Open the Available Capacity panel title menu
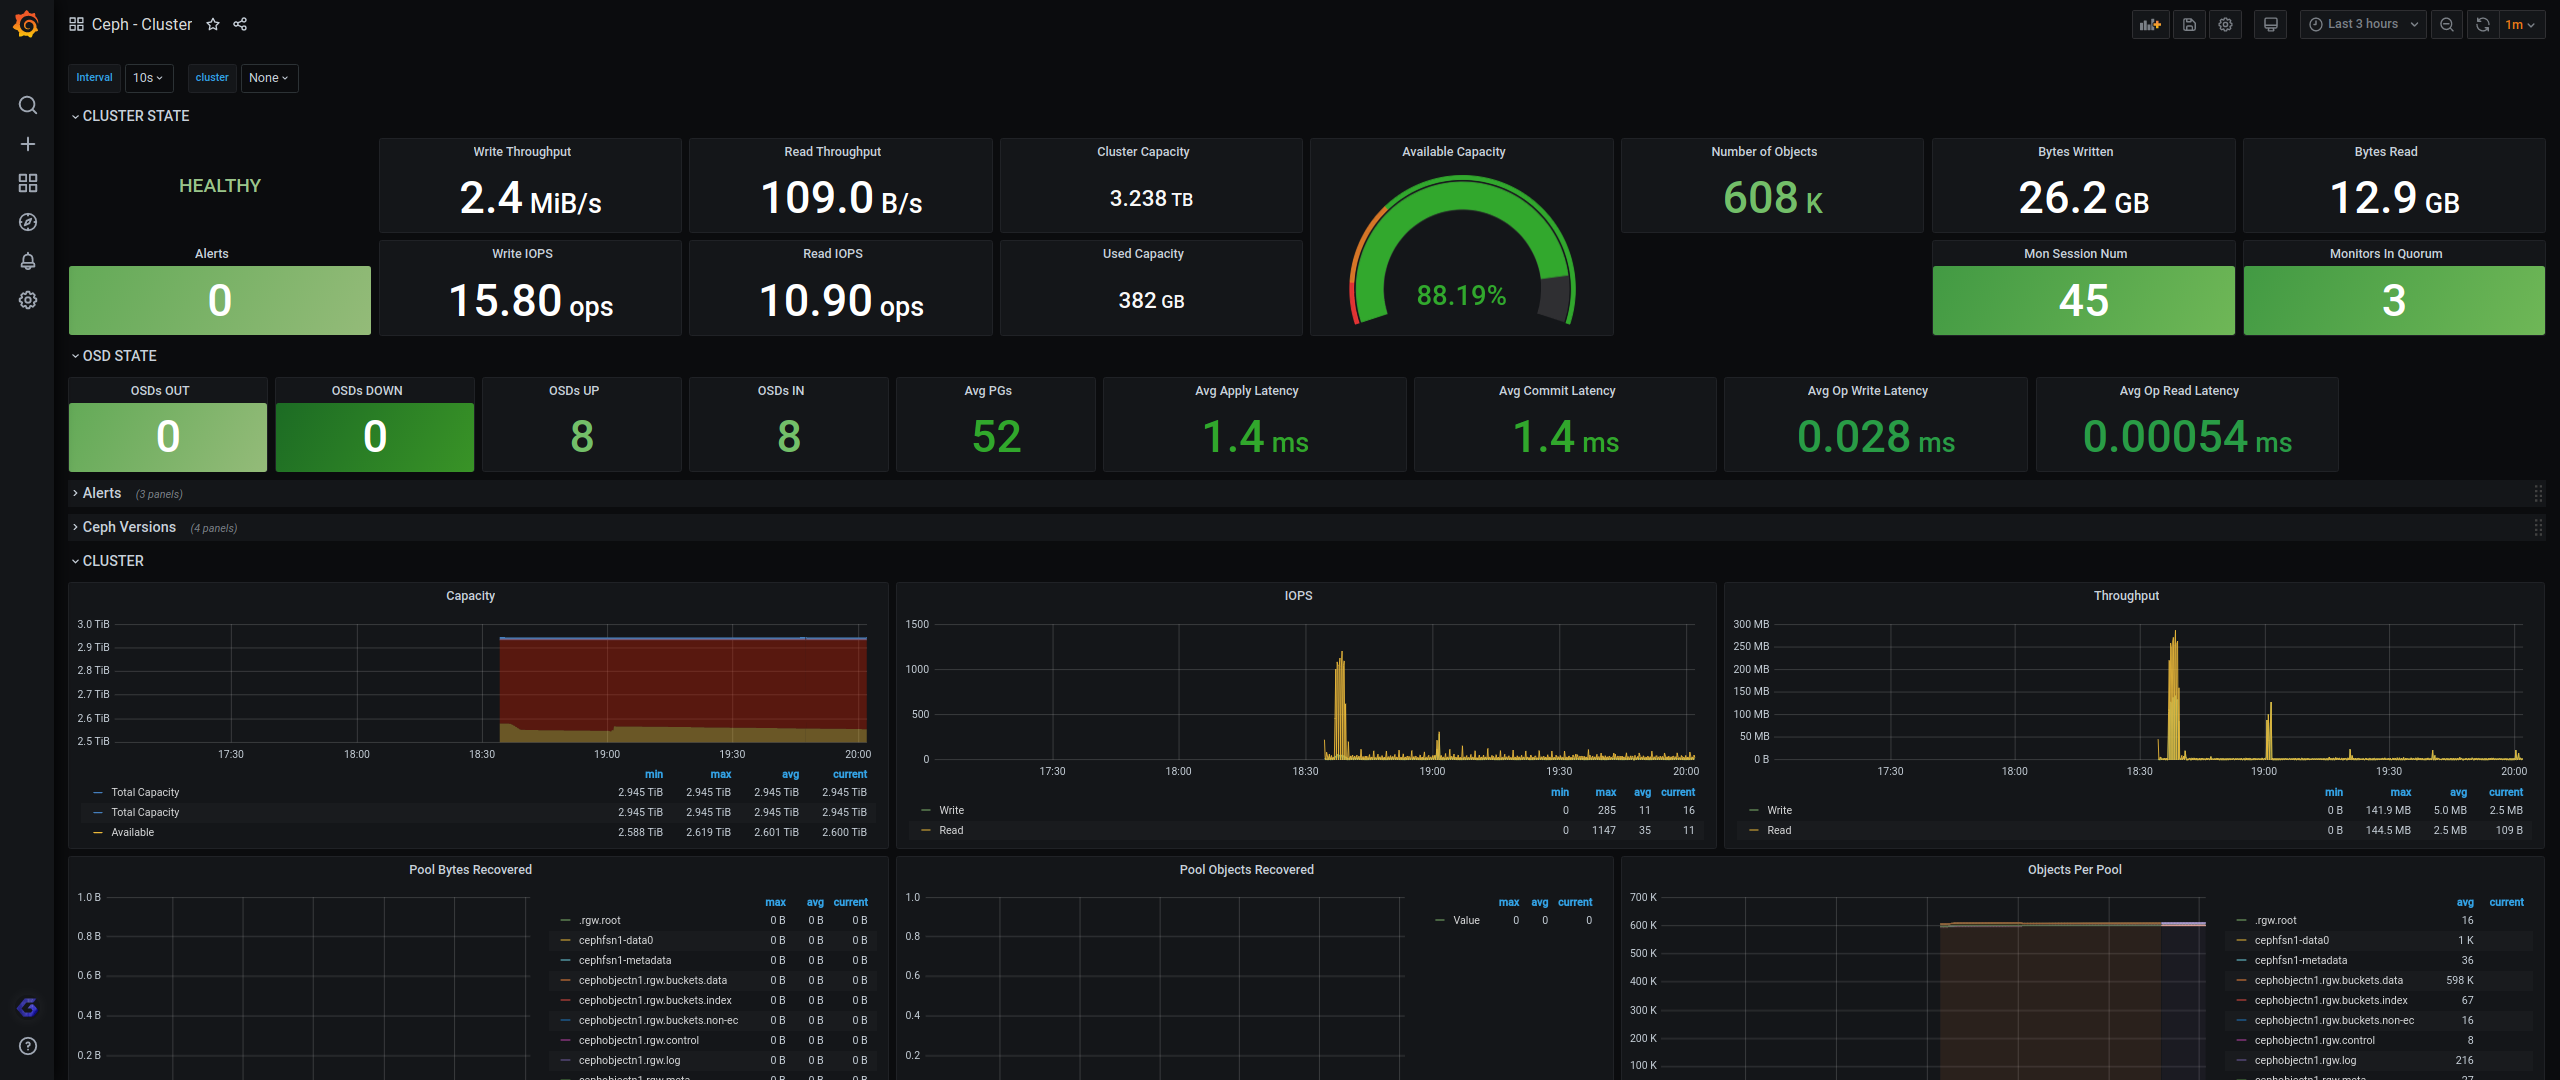Screen dimensions: 2560x1080 pyautogui.click(x=1452, y=152)
